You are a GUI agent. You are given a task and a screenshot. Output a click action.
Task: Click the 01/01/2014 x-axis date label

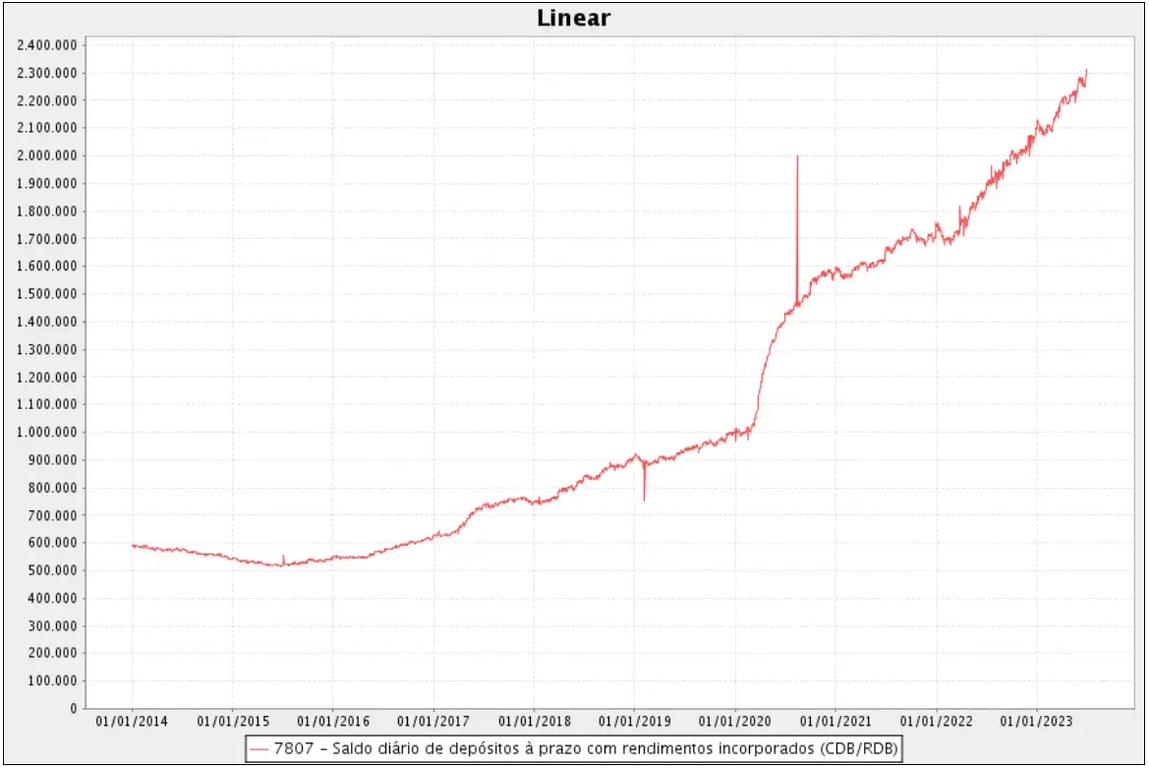(132, 721)
